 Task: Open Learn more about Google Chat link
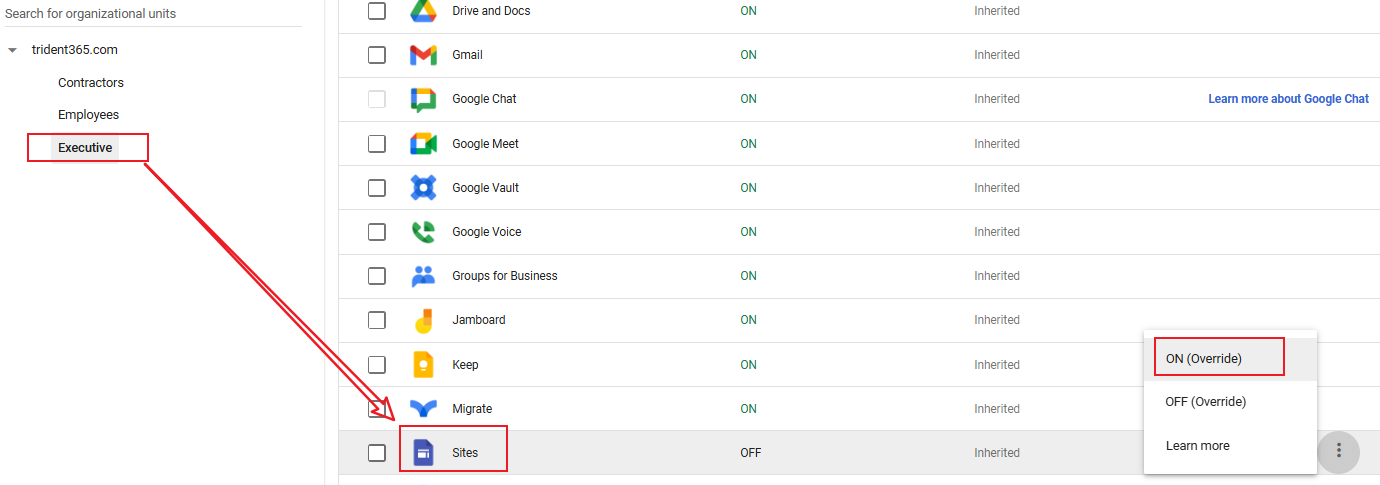(1288, 99)
